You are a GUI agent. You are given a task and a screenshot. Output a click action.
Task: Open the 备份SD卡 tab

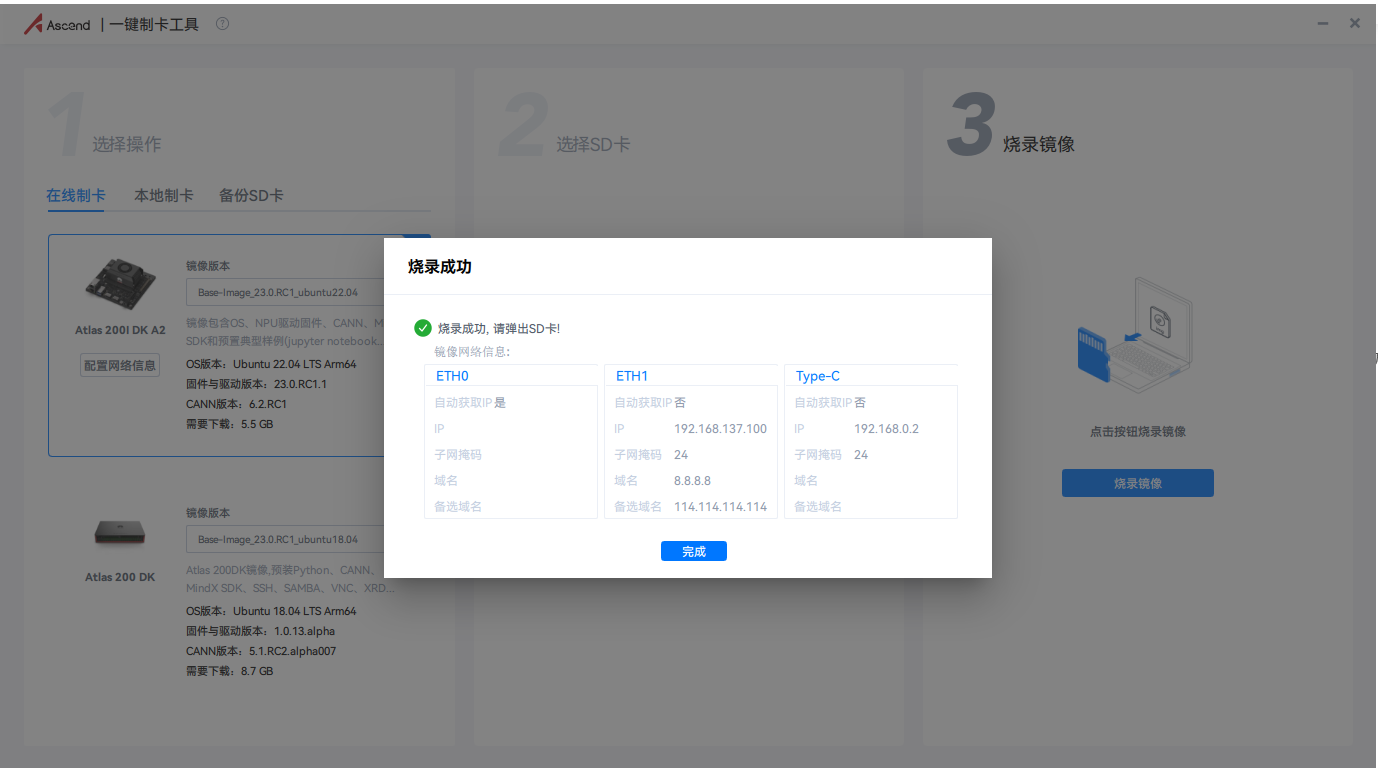pyautogui.click(x=251, y=195)
